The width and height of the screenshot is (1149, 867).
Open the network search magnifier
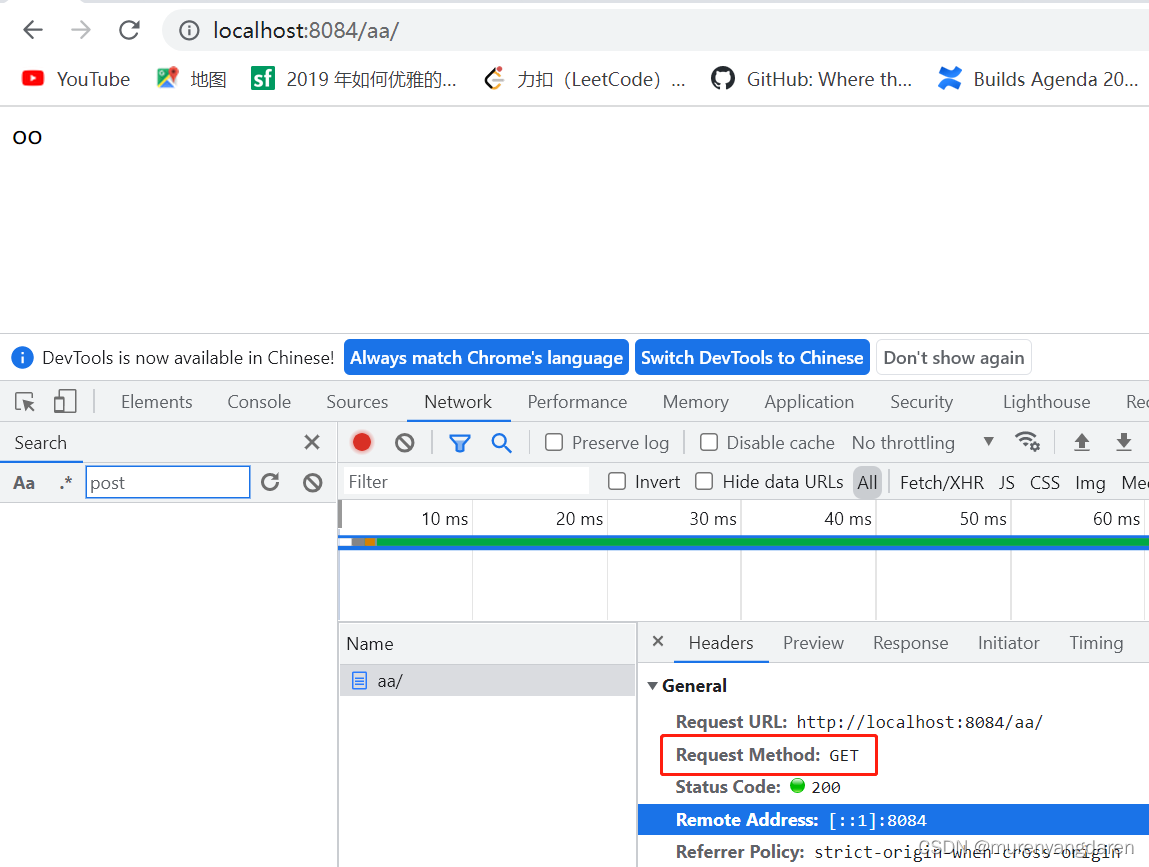[x=501, y=442]
